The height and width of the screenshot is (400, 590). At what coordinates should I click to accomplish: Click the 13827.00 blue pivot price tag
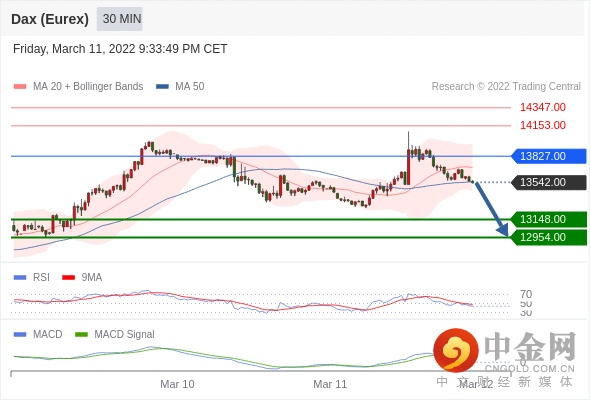[549, 156]
